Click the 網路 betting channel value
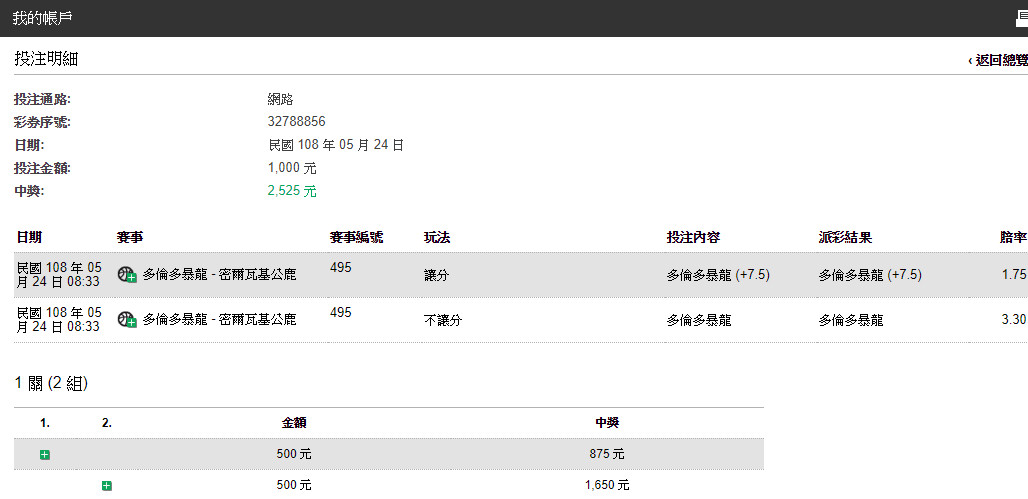1028x499 pixels. (x=280, y=99)
